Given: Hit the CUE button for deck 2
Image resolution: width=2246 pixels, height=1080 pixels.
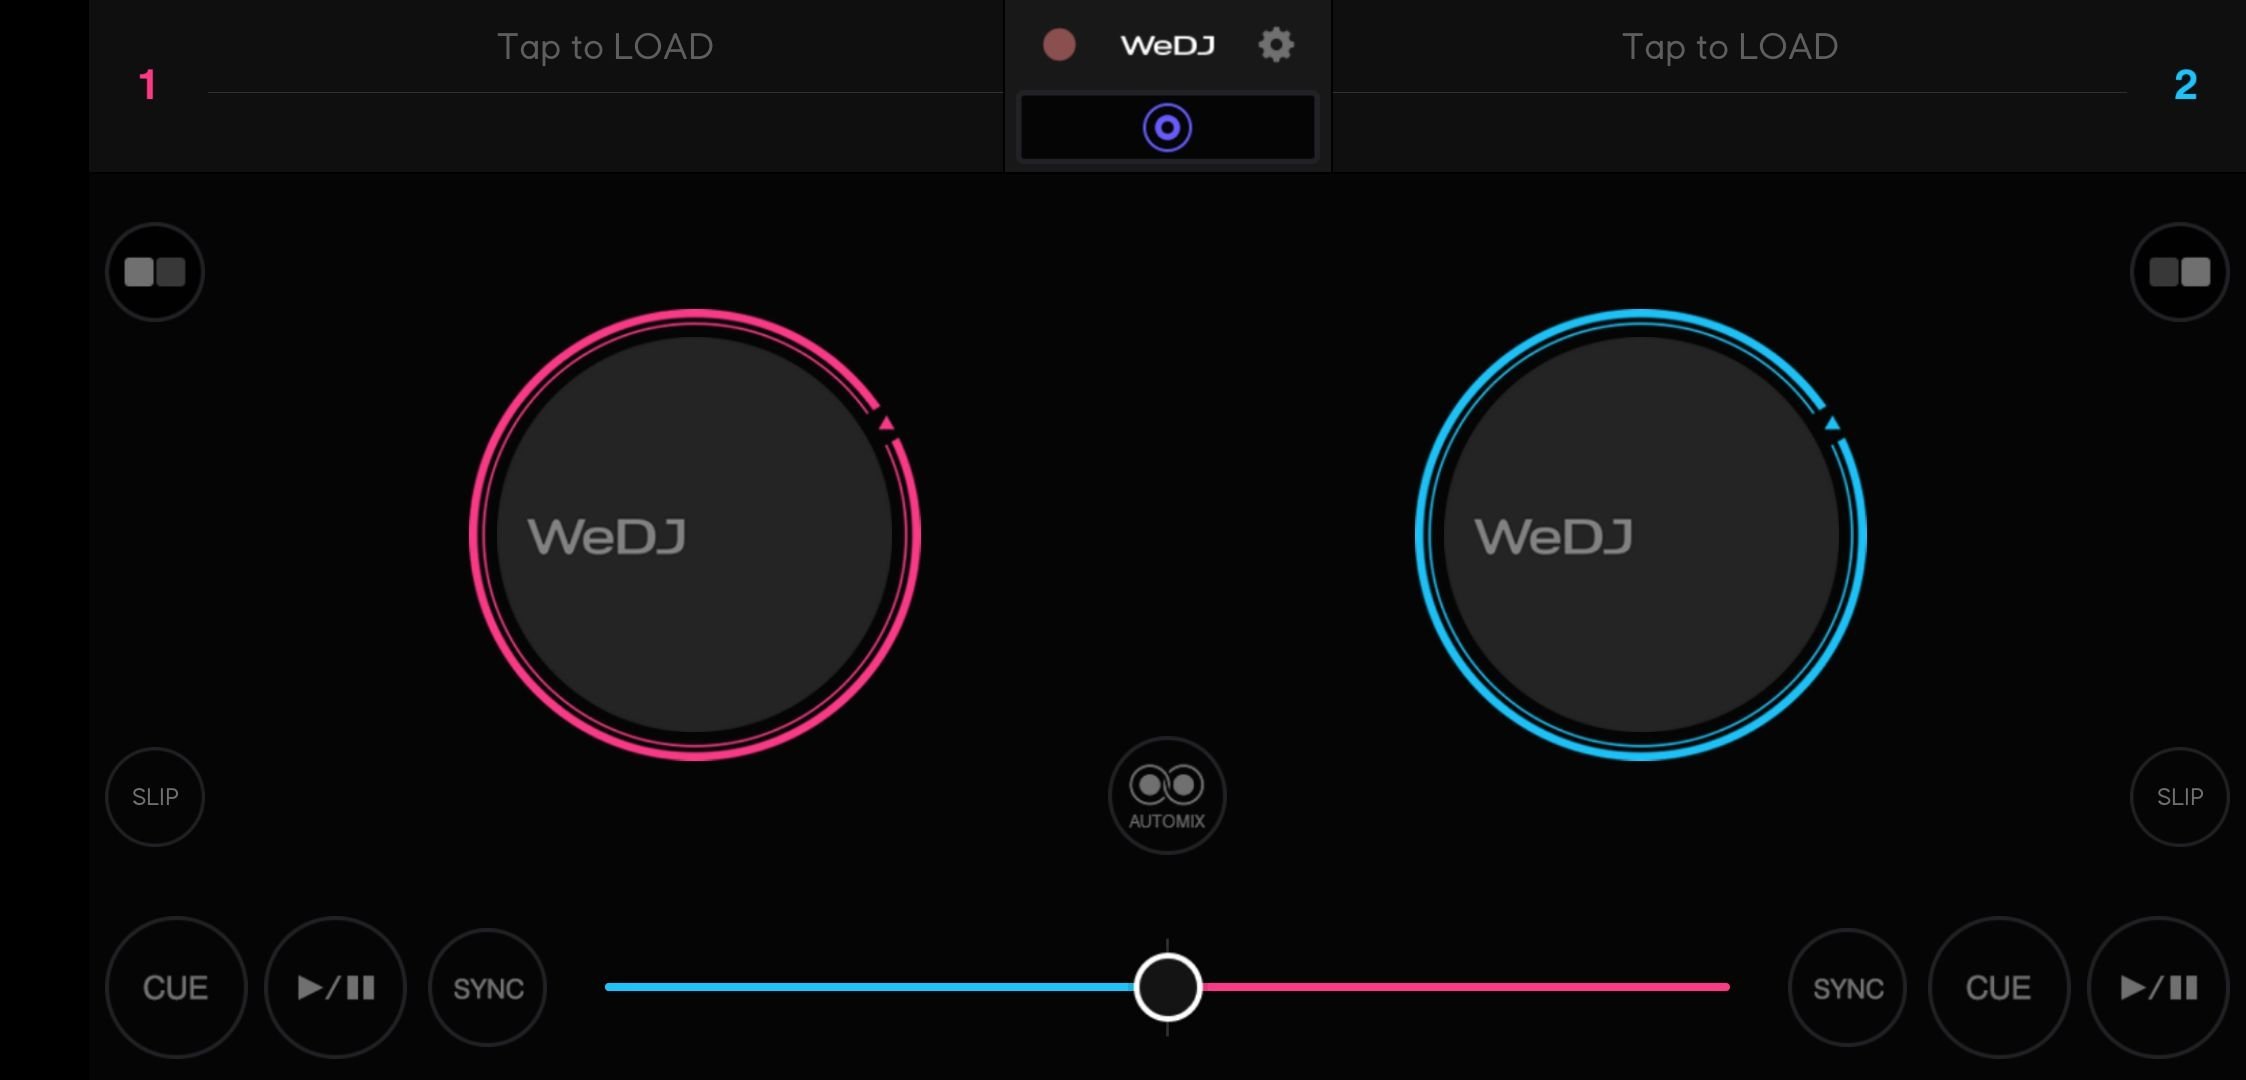Looking at the screenshot, I should [1999, 988].
